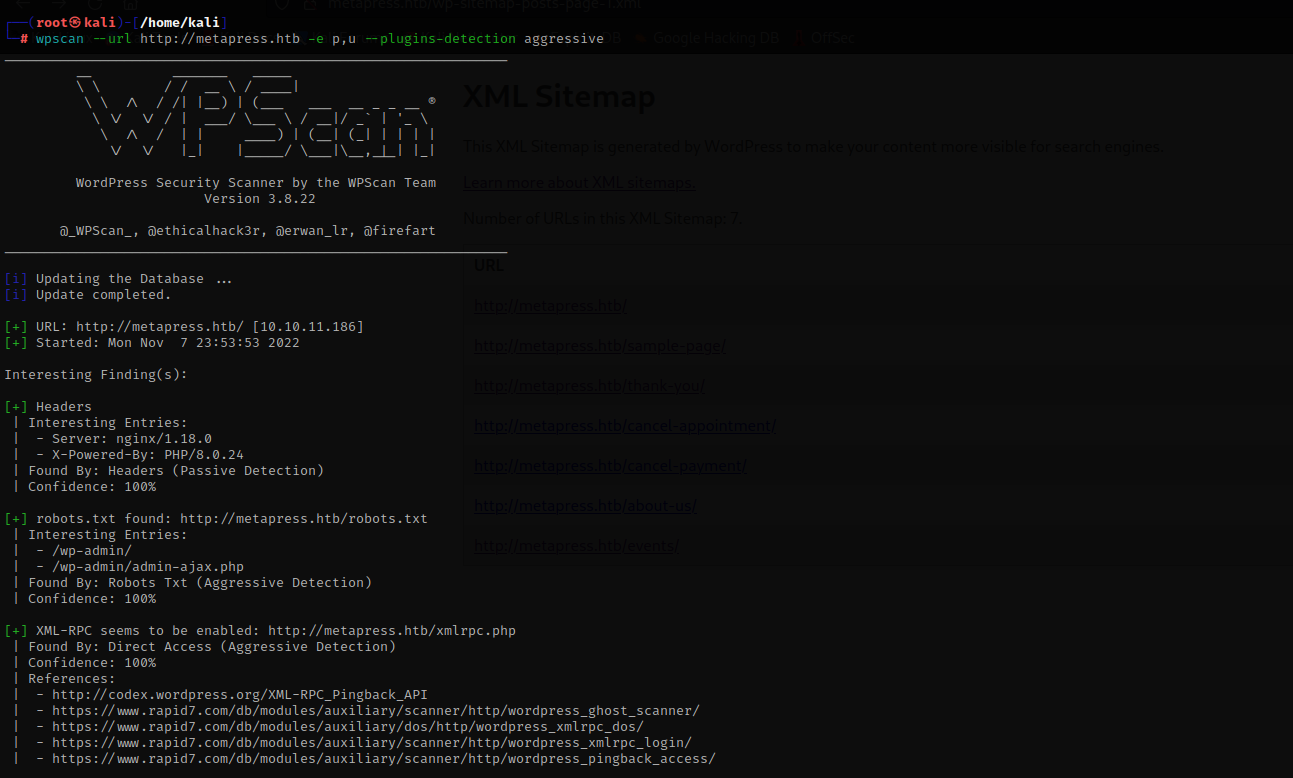The height and width of the screenshot is (778, 1293).
Task: Click the robots.txt found URL line
Action: (216, 519)
